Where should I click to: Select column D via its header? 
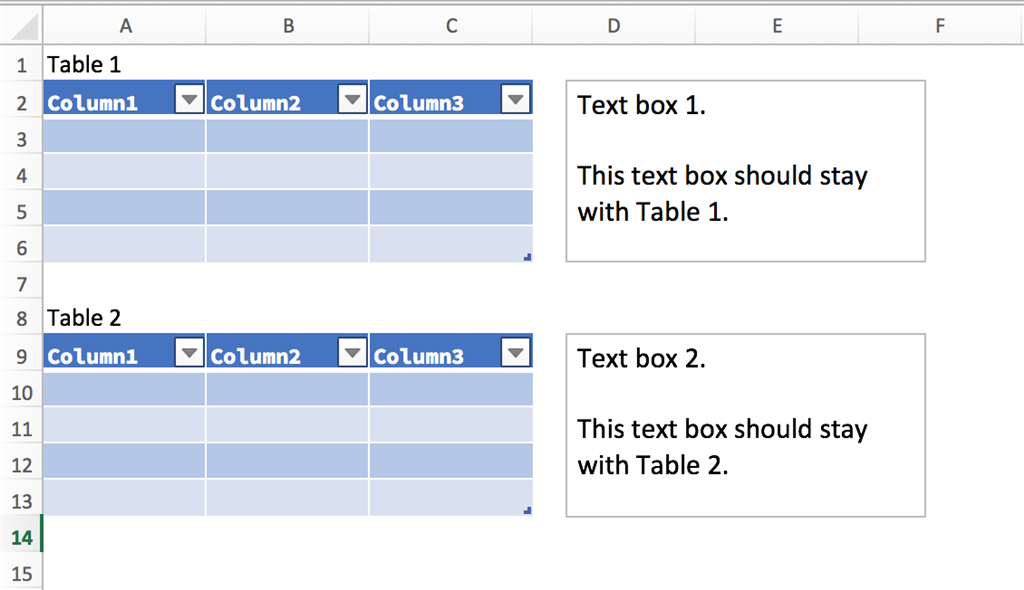[613, 27]
